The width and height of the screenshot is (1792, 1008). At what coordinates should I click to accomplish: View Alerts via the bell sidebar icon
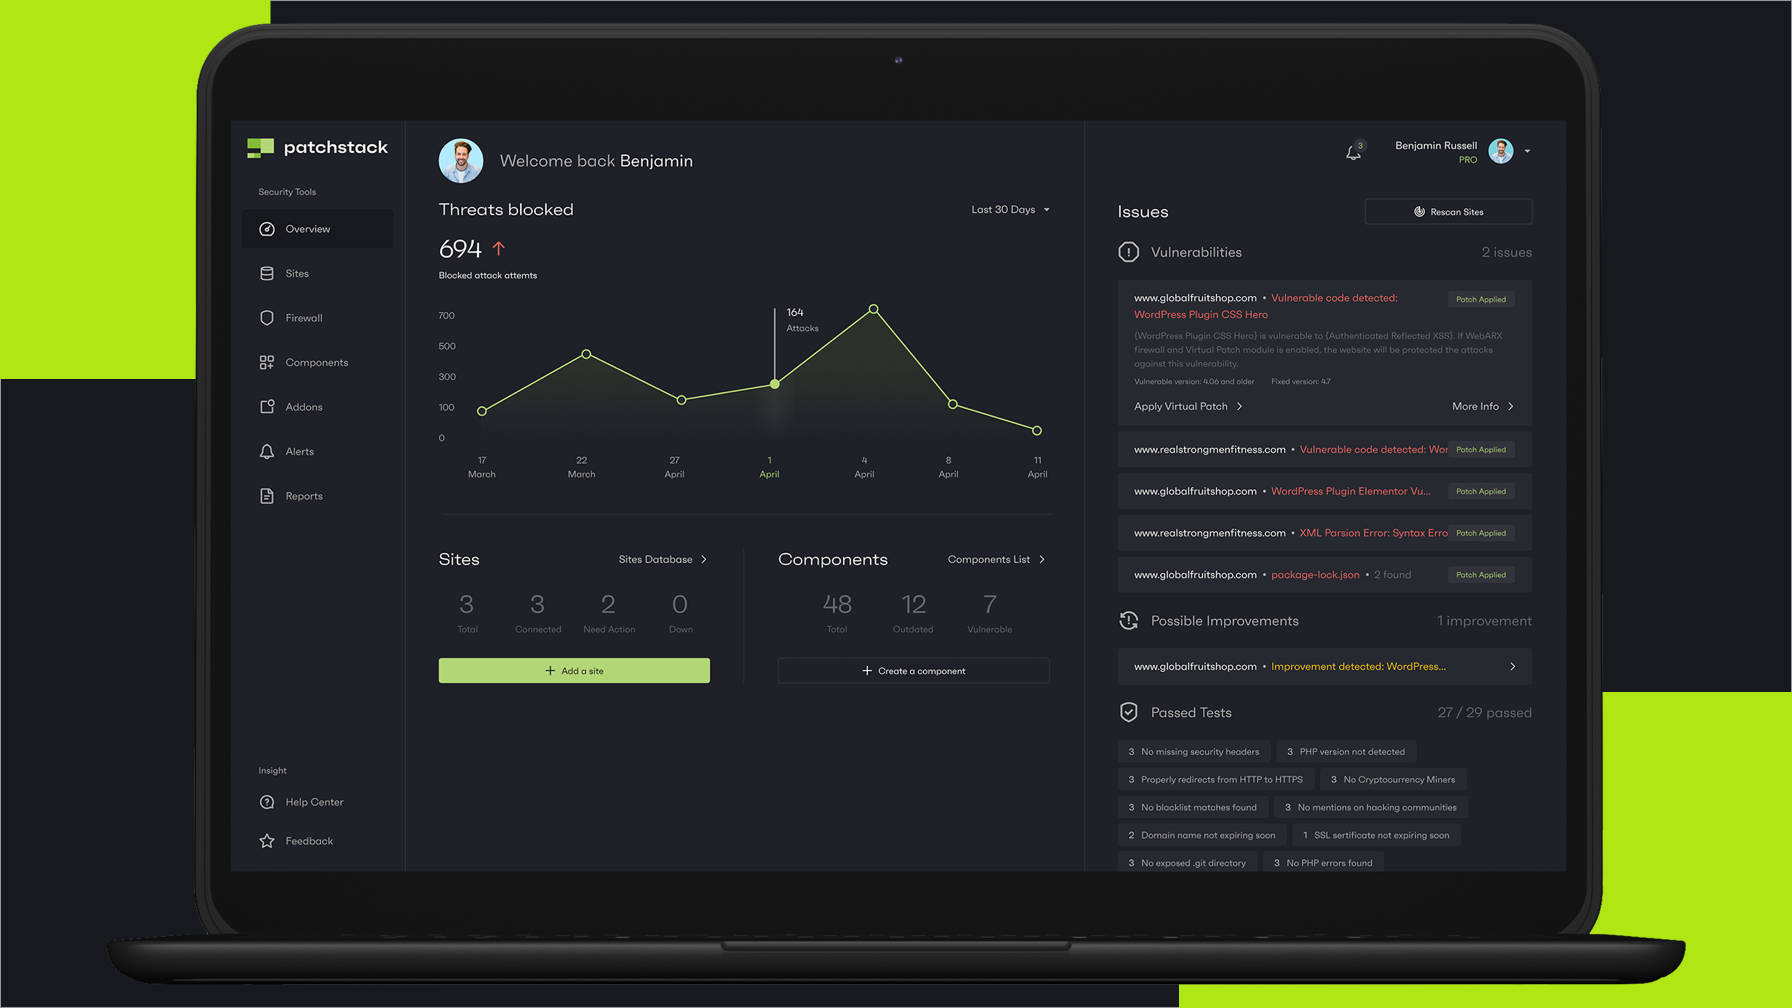pos(266,451)
